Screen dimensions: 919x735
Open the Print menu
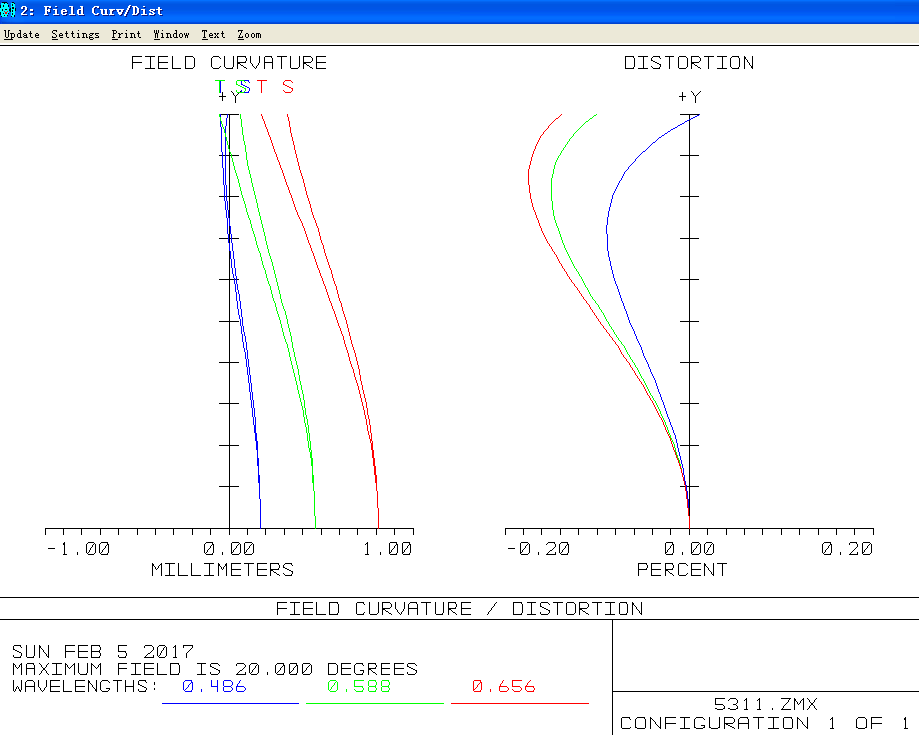(126, 34)
